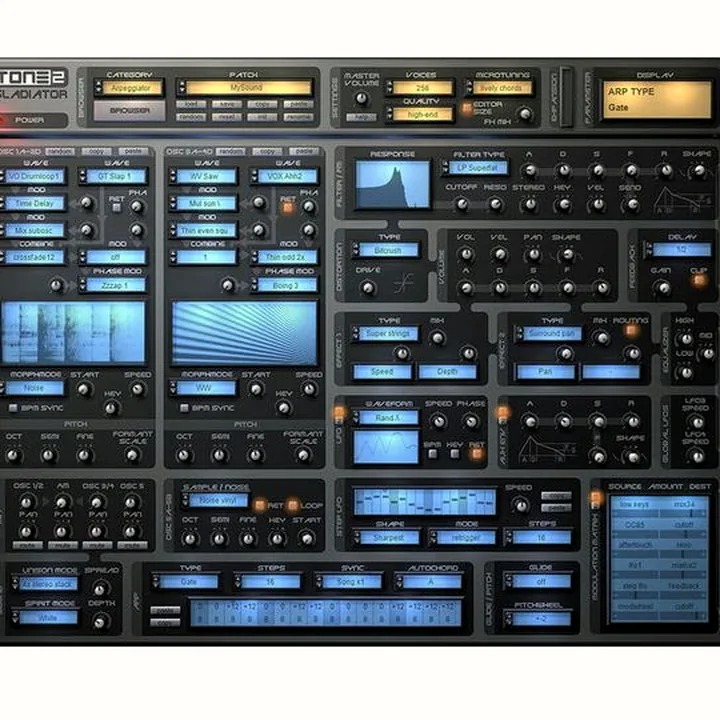
Task: Click the Browser button
Action: (x=129, y=111)
